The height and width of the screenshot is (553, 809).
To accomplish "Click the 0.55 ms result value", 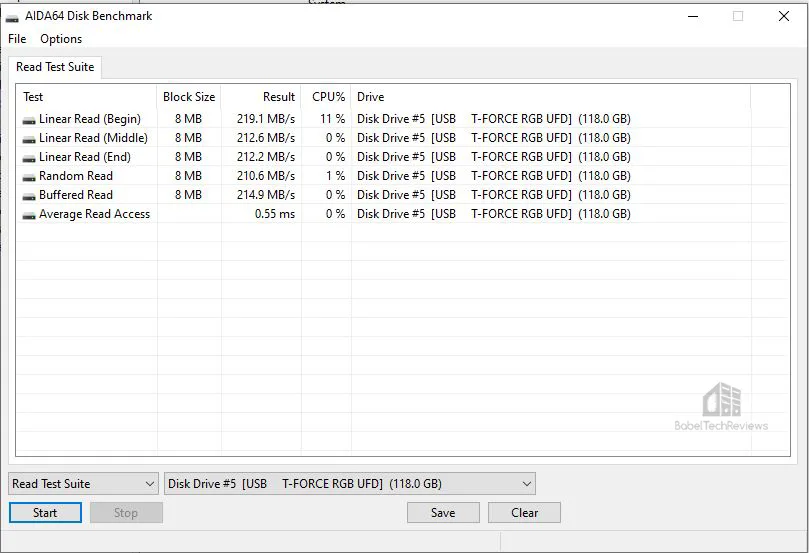I will 274,214.
